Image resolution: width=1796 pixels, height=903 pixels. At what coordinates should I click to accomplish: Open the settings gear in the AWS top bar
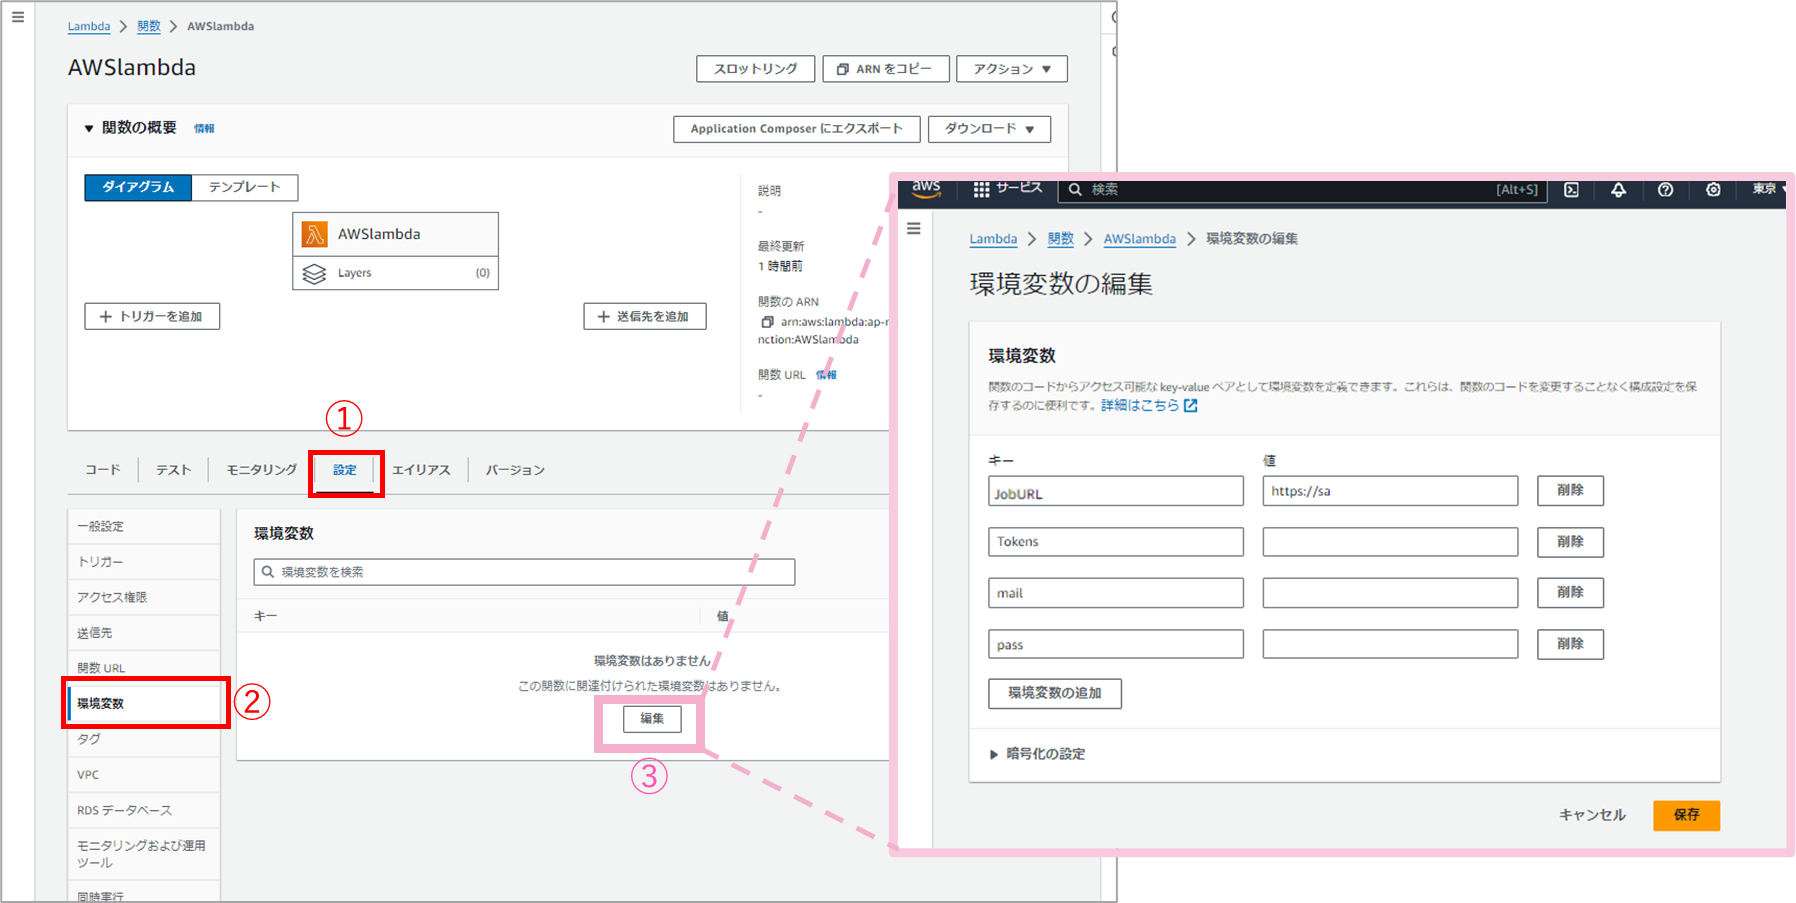pos(1713,190)
